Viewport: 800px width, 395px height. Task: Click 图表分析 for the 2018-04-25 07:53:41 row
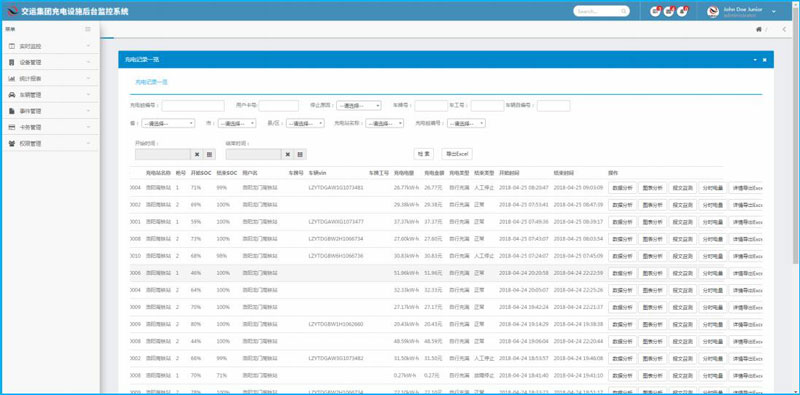tap(653, 205)
